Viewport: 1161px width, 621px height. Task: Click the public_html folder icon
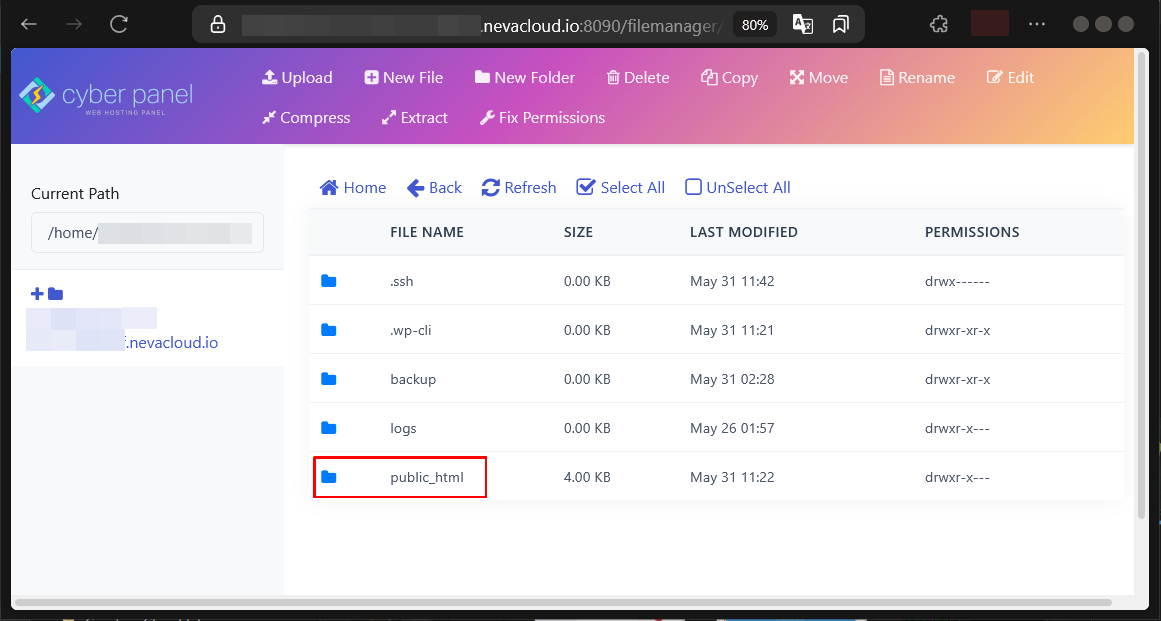click(329, 477)
